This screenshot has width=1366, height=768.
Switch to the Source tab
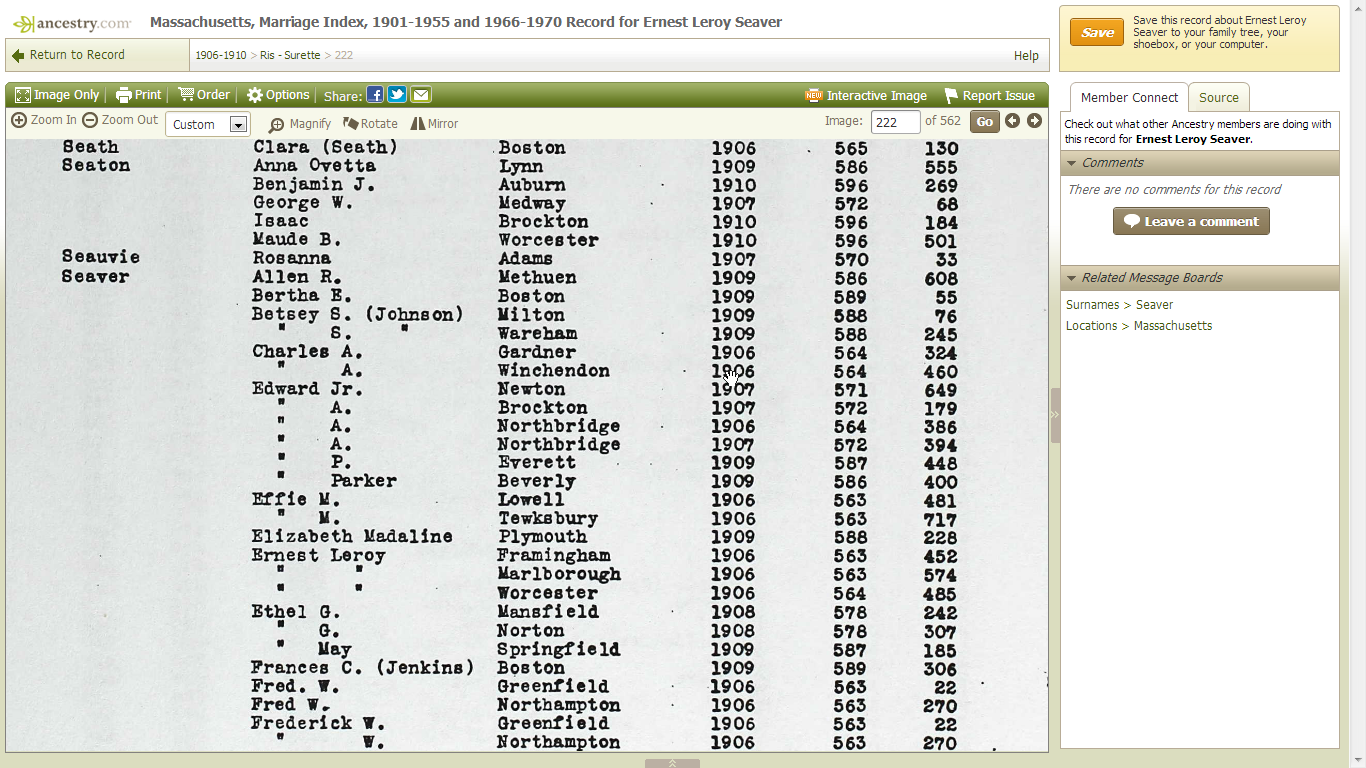tap(1219, 98)
